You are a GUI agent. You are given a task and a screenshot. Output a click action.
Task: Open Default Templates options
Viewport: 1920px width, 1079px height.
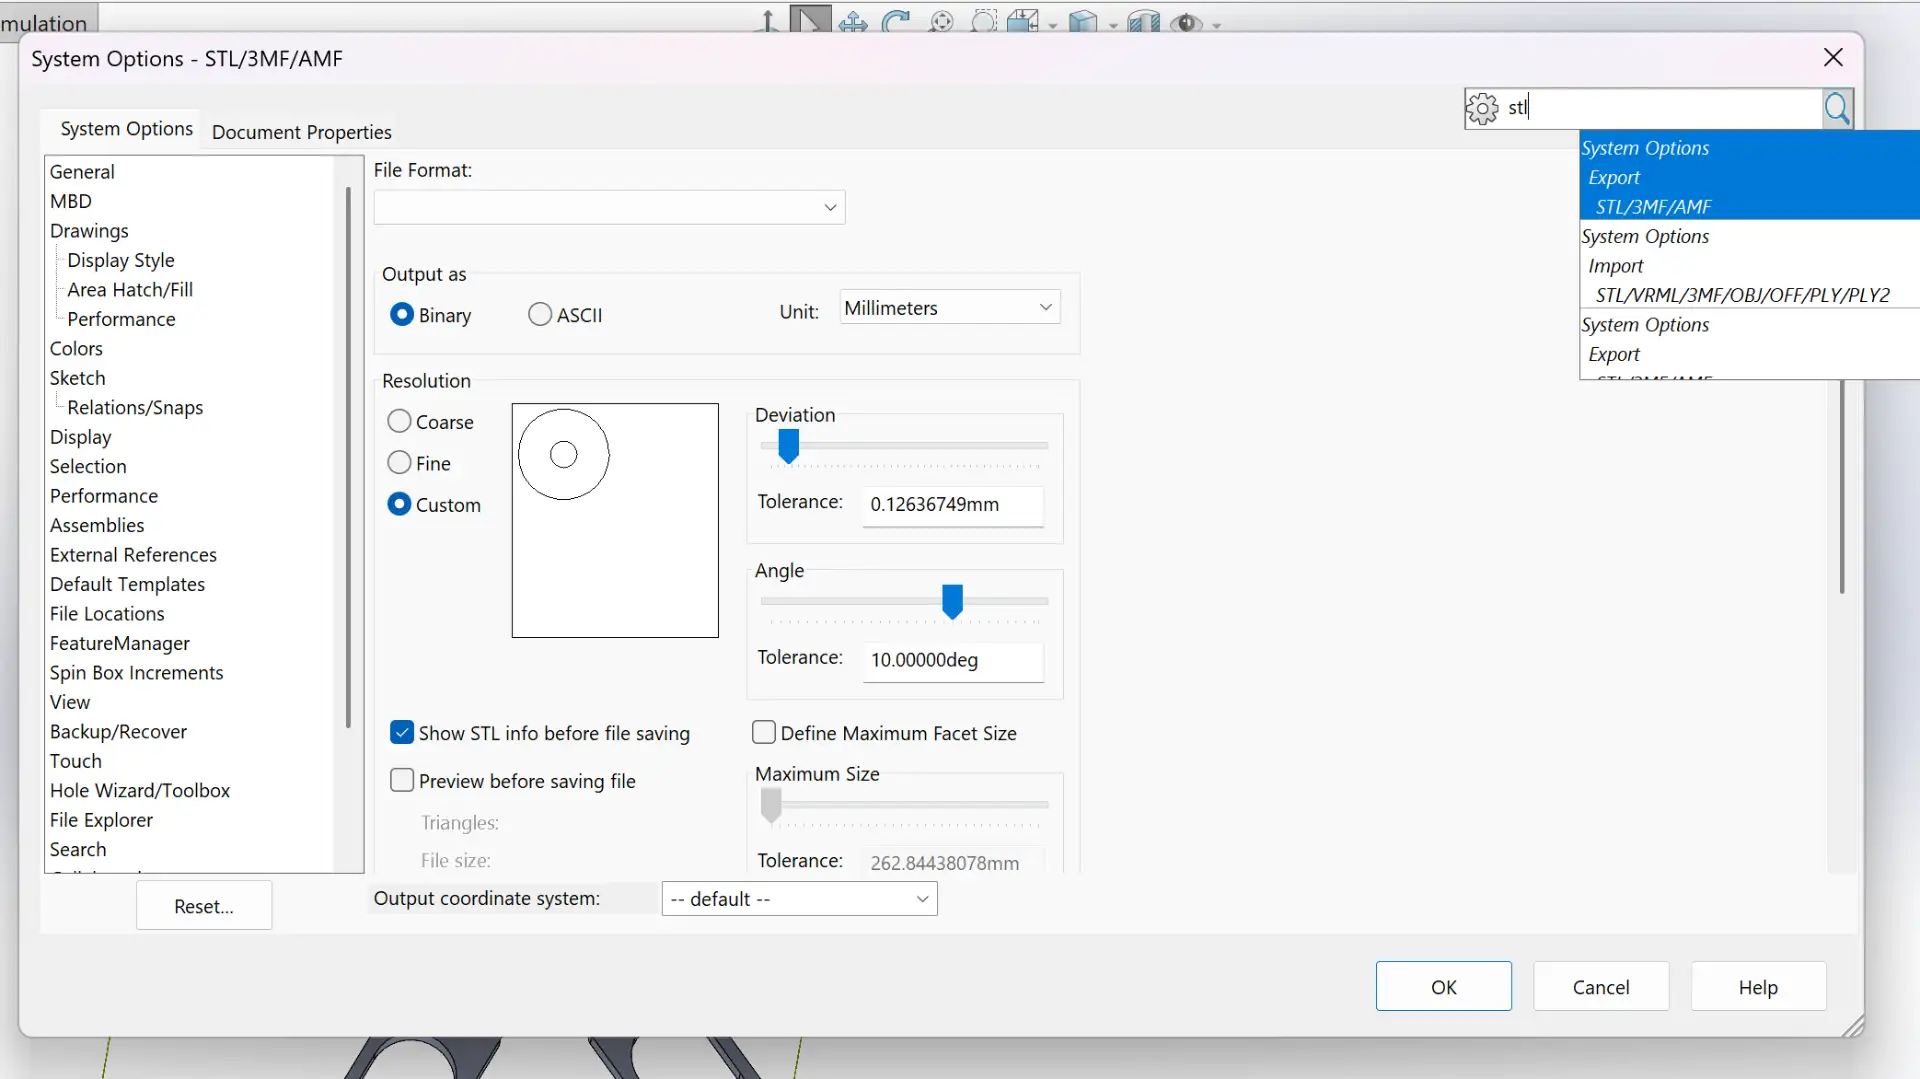127,585
